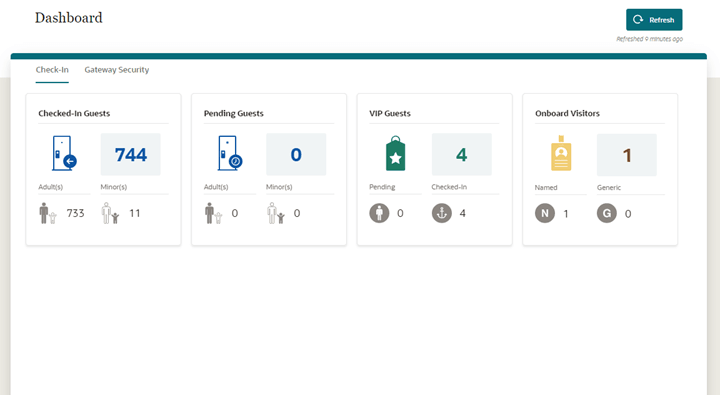The width and height of the screenshot is (720, 395).
Task: Click the 11 minors count
Action: 135,213
